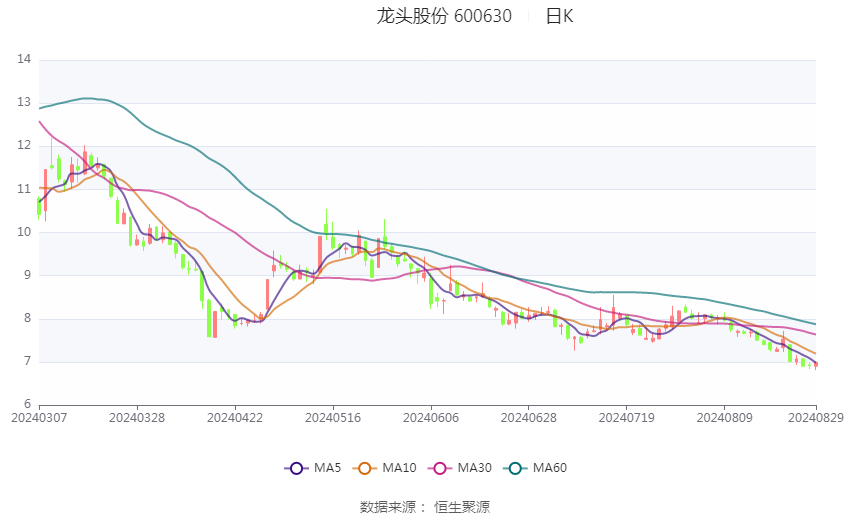This screenshot has height=517, width=850.
Task: Click the 20240516 x-axis date label
Action: tap(333, 418)
